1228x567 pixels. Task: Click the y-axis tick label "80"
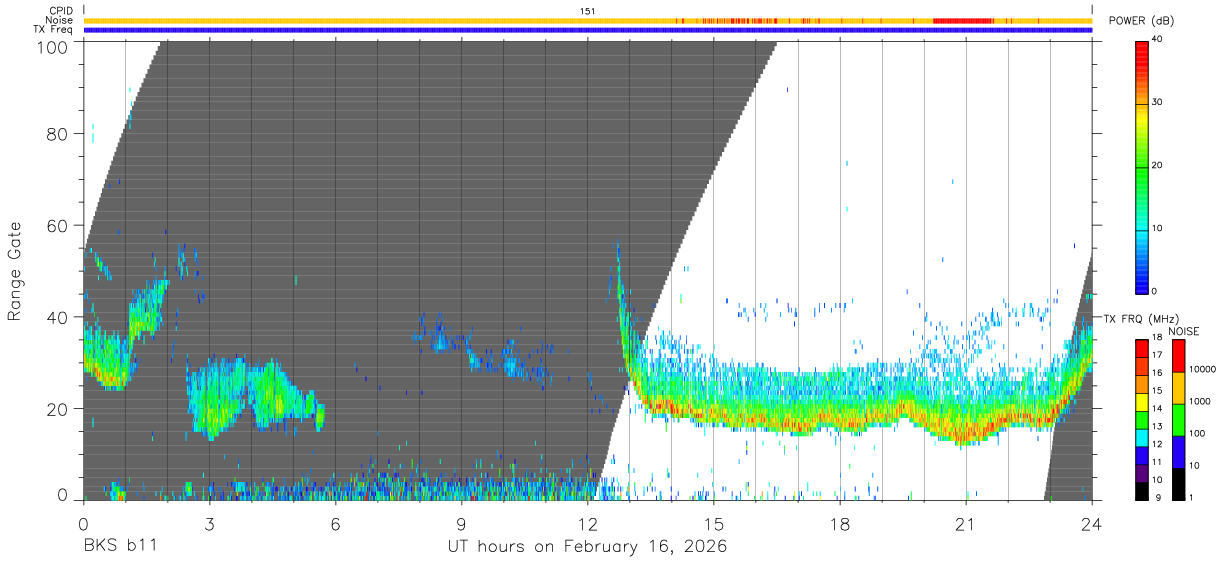click(x=56, y=134)
